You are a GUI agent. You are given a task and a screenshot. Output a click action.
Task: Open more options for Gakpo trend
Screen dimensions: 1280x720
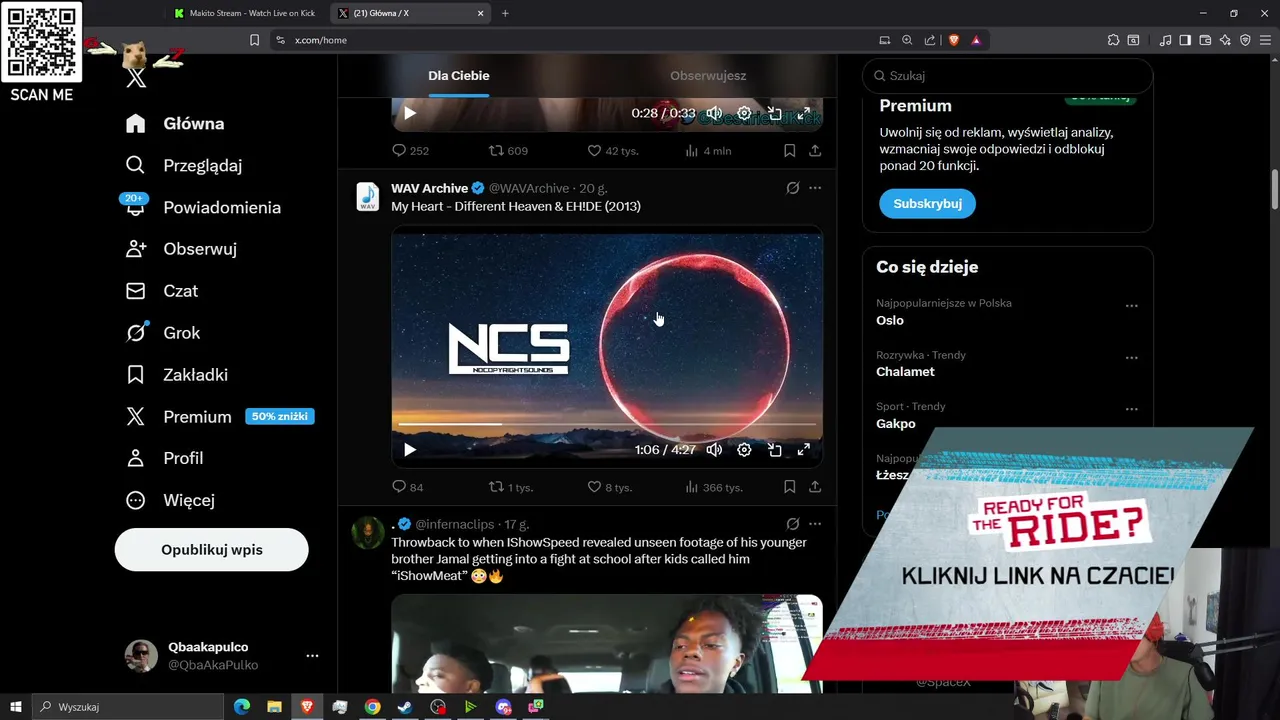tap(1132, 409)
